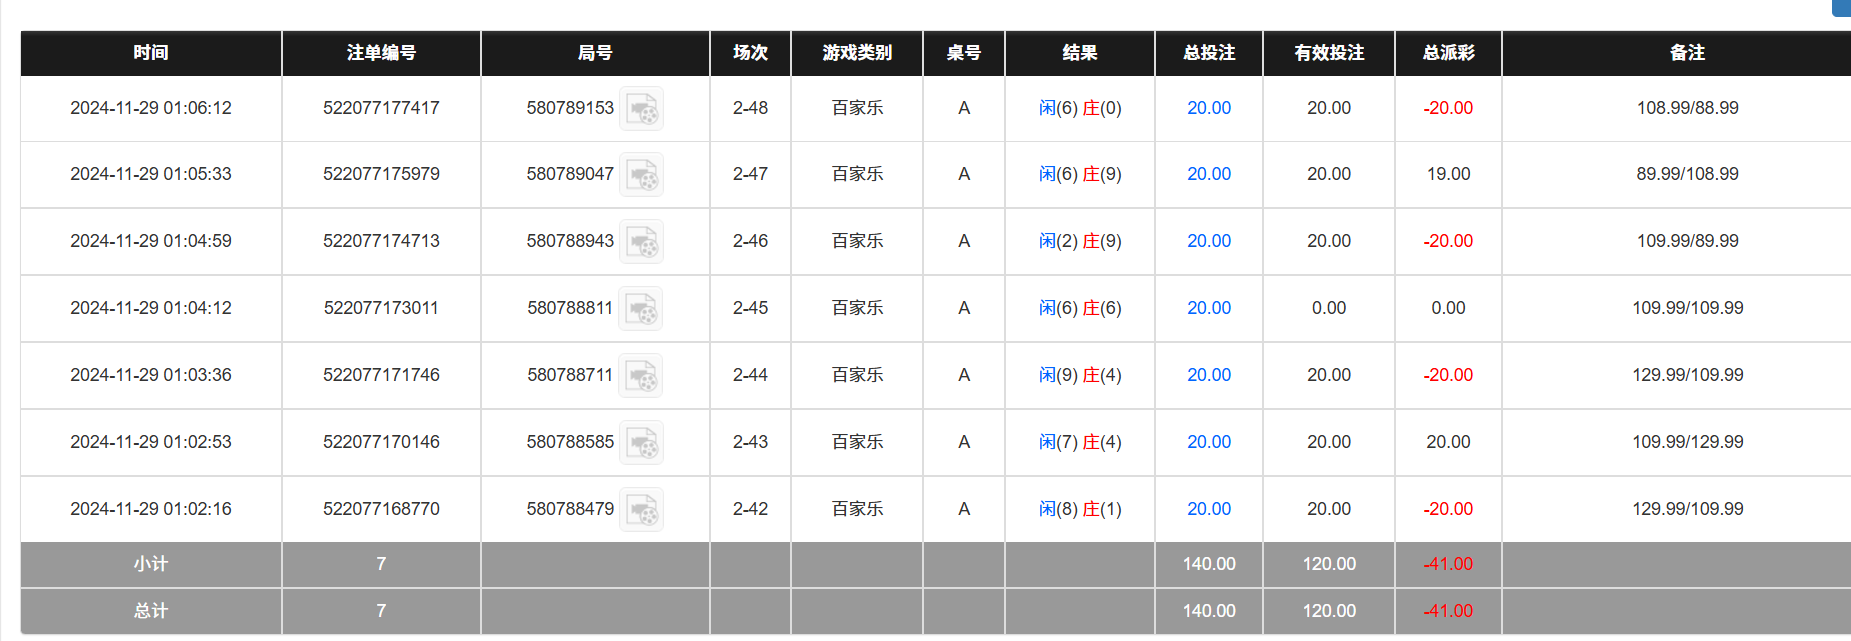This screenshot has height=641, width=1851.
Task: Click the 注单编号 column header
Action: (x=381, y=53)
